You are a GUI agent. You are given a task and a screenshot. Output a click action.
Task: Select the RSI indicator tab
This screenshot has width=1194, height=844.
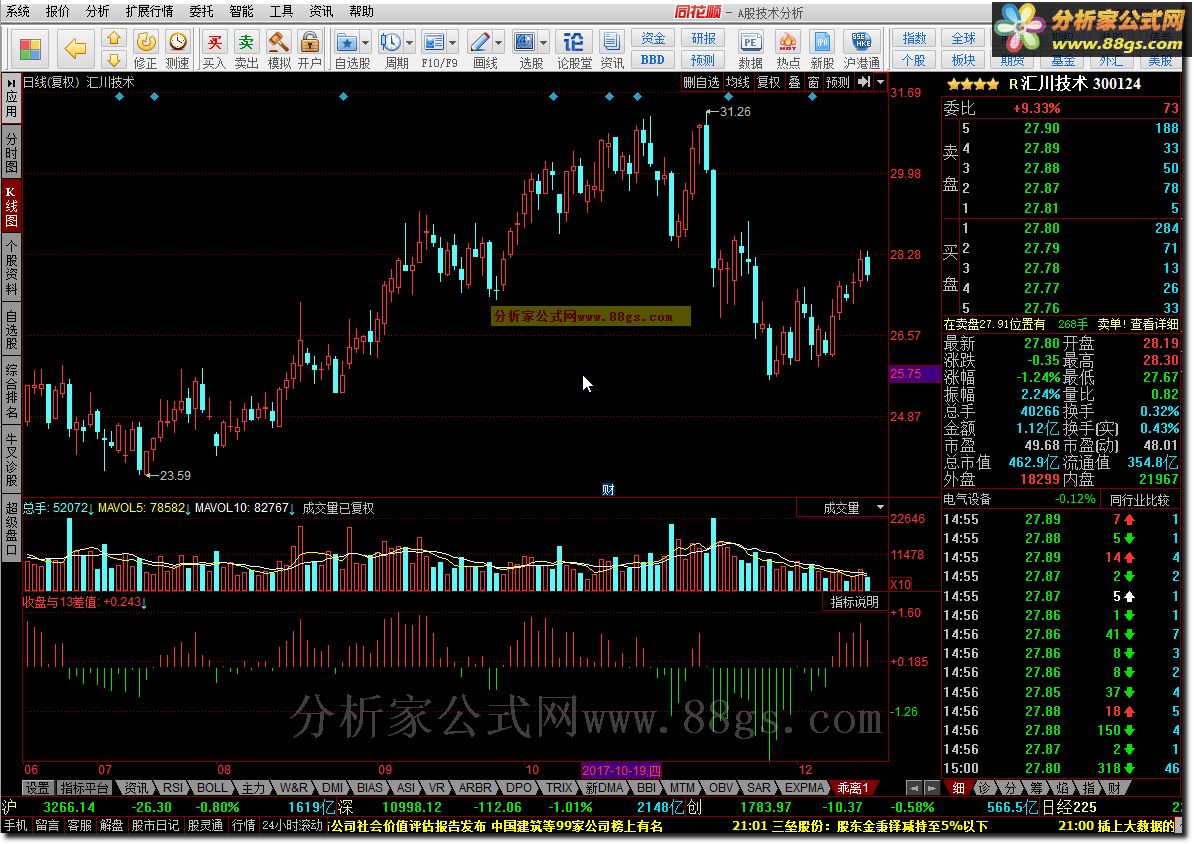(x=173, y=788)
